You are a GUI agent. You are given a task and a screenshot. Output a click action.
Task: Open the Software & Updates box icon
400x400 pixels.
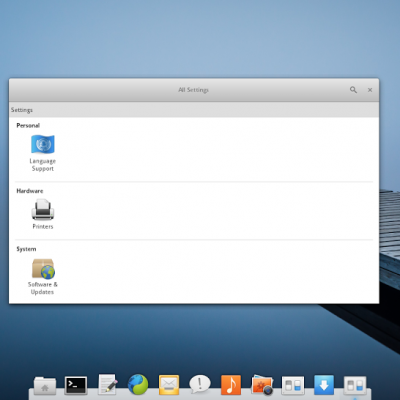click(43, 269)
